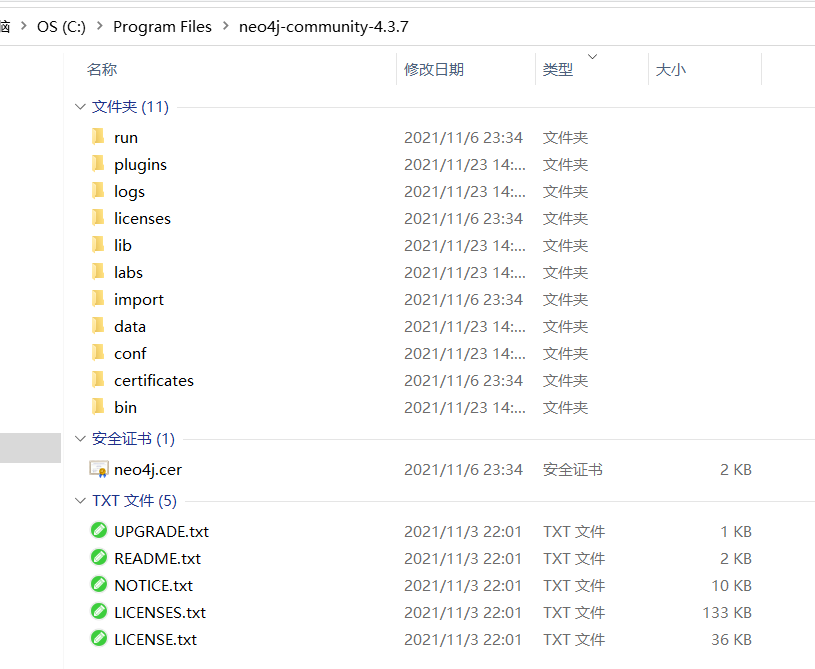Open the dropdown arrow above the 类型 column

pos(592,57)
